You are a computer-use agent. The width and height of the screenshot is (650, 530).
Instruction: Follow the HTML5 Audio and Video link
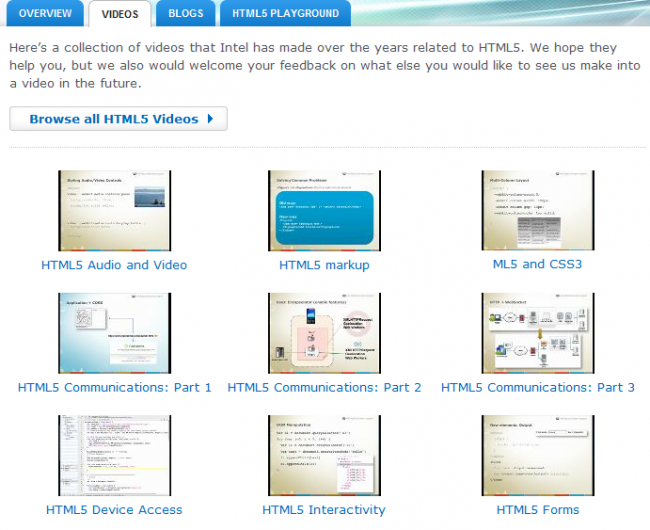click(114, 265)
